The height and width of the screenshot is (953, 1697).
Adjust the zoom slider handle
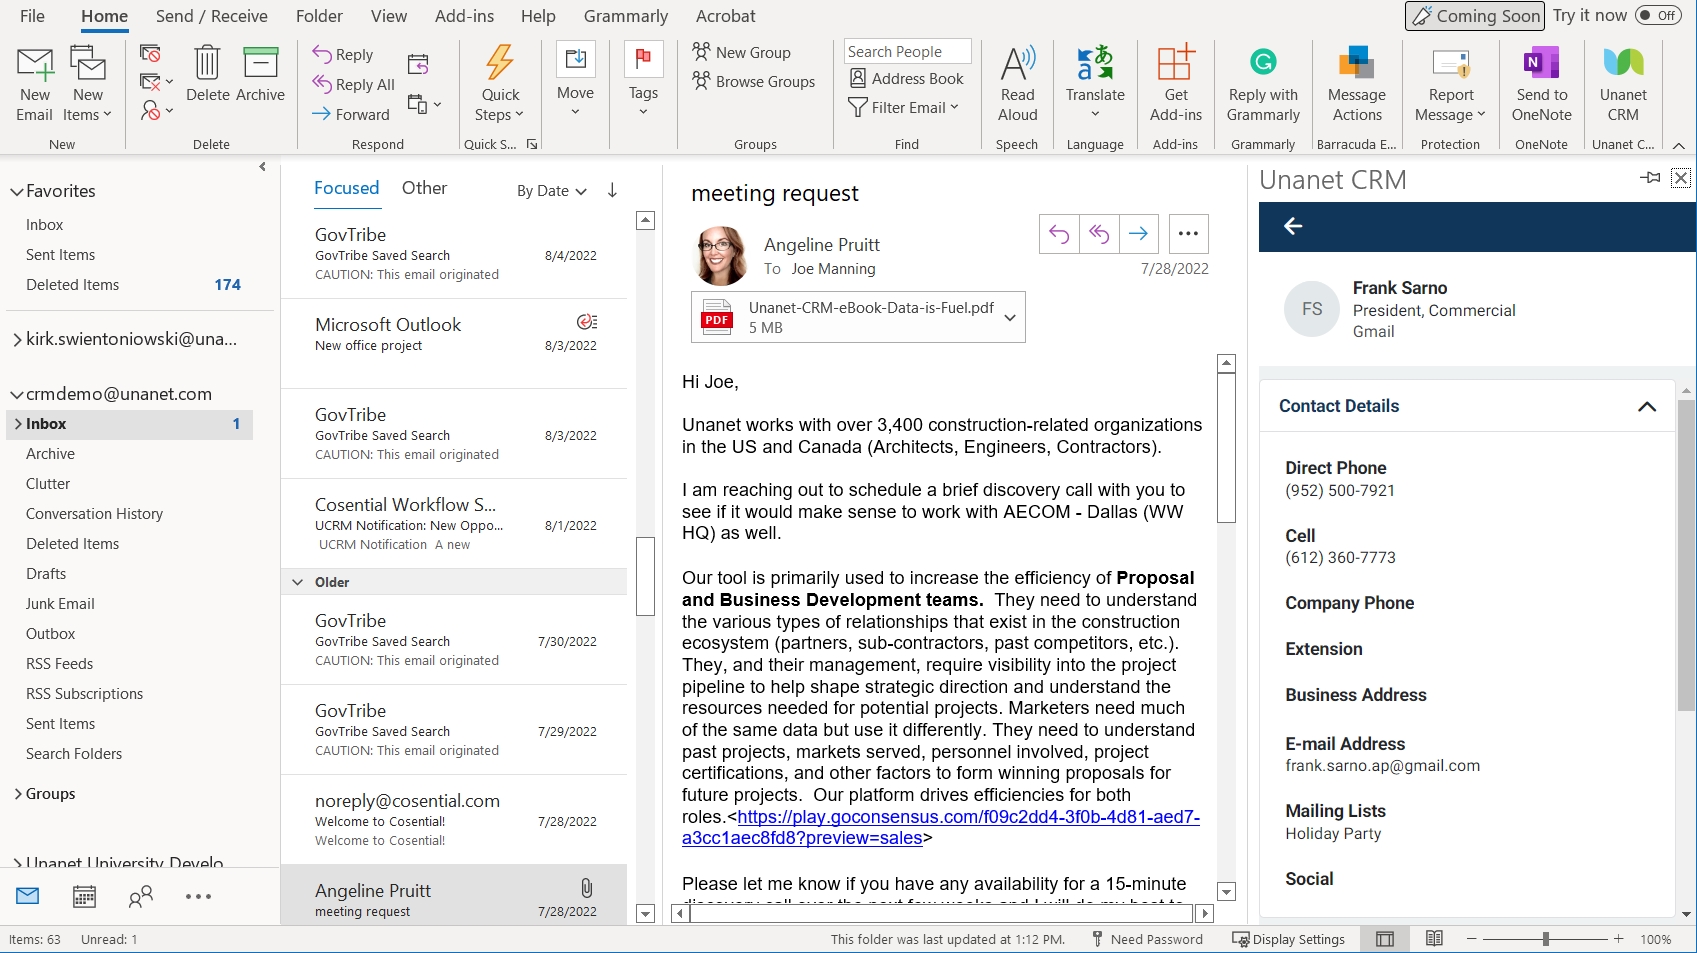1546,939
